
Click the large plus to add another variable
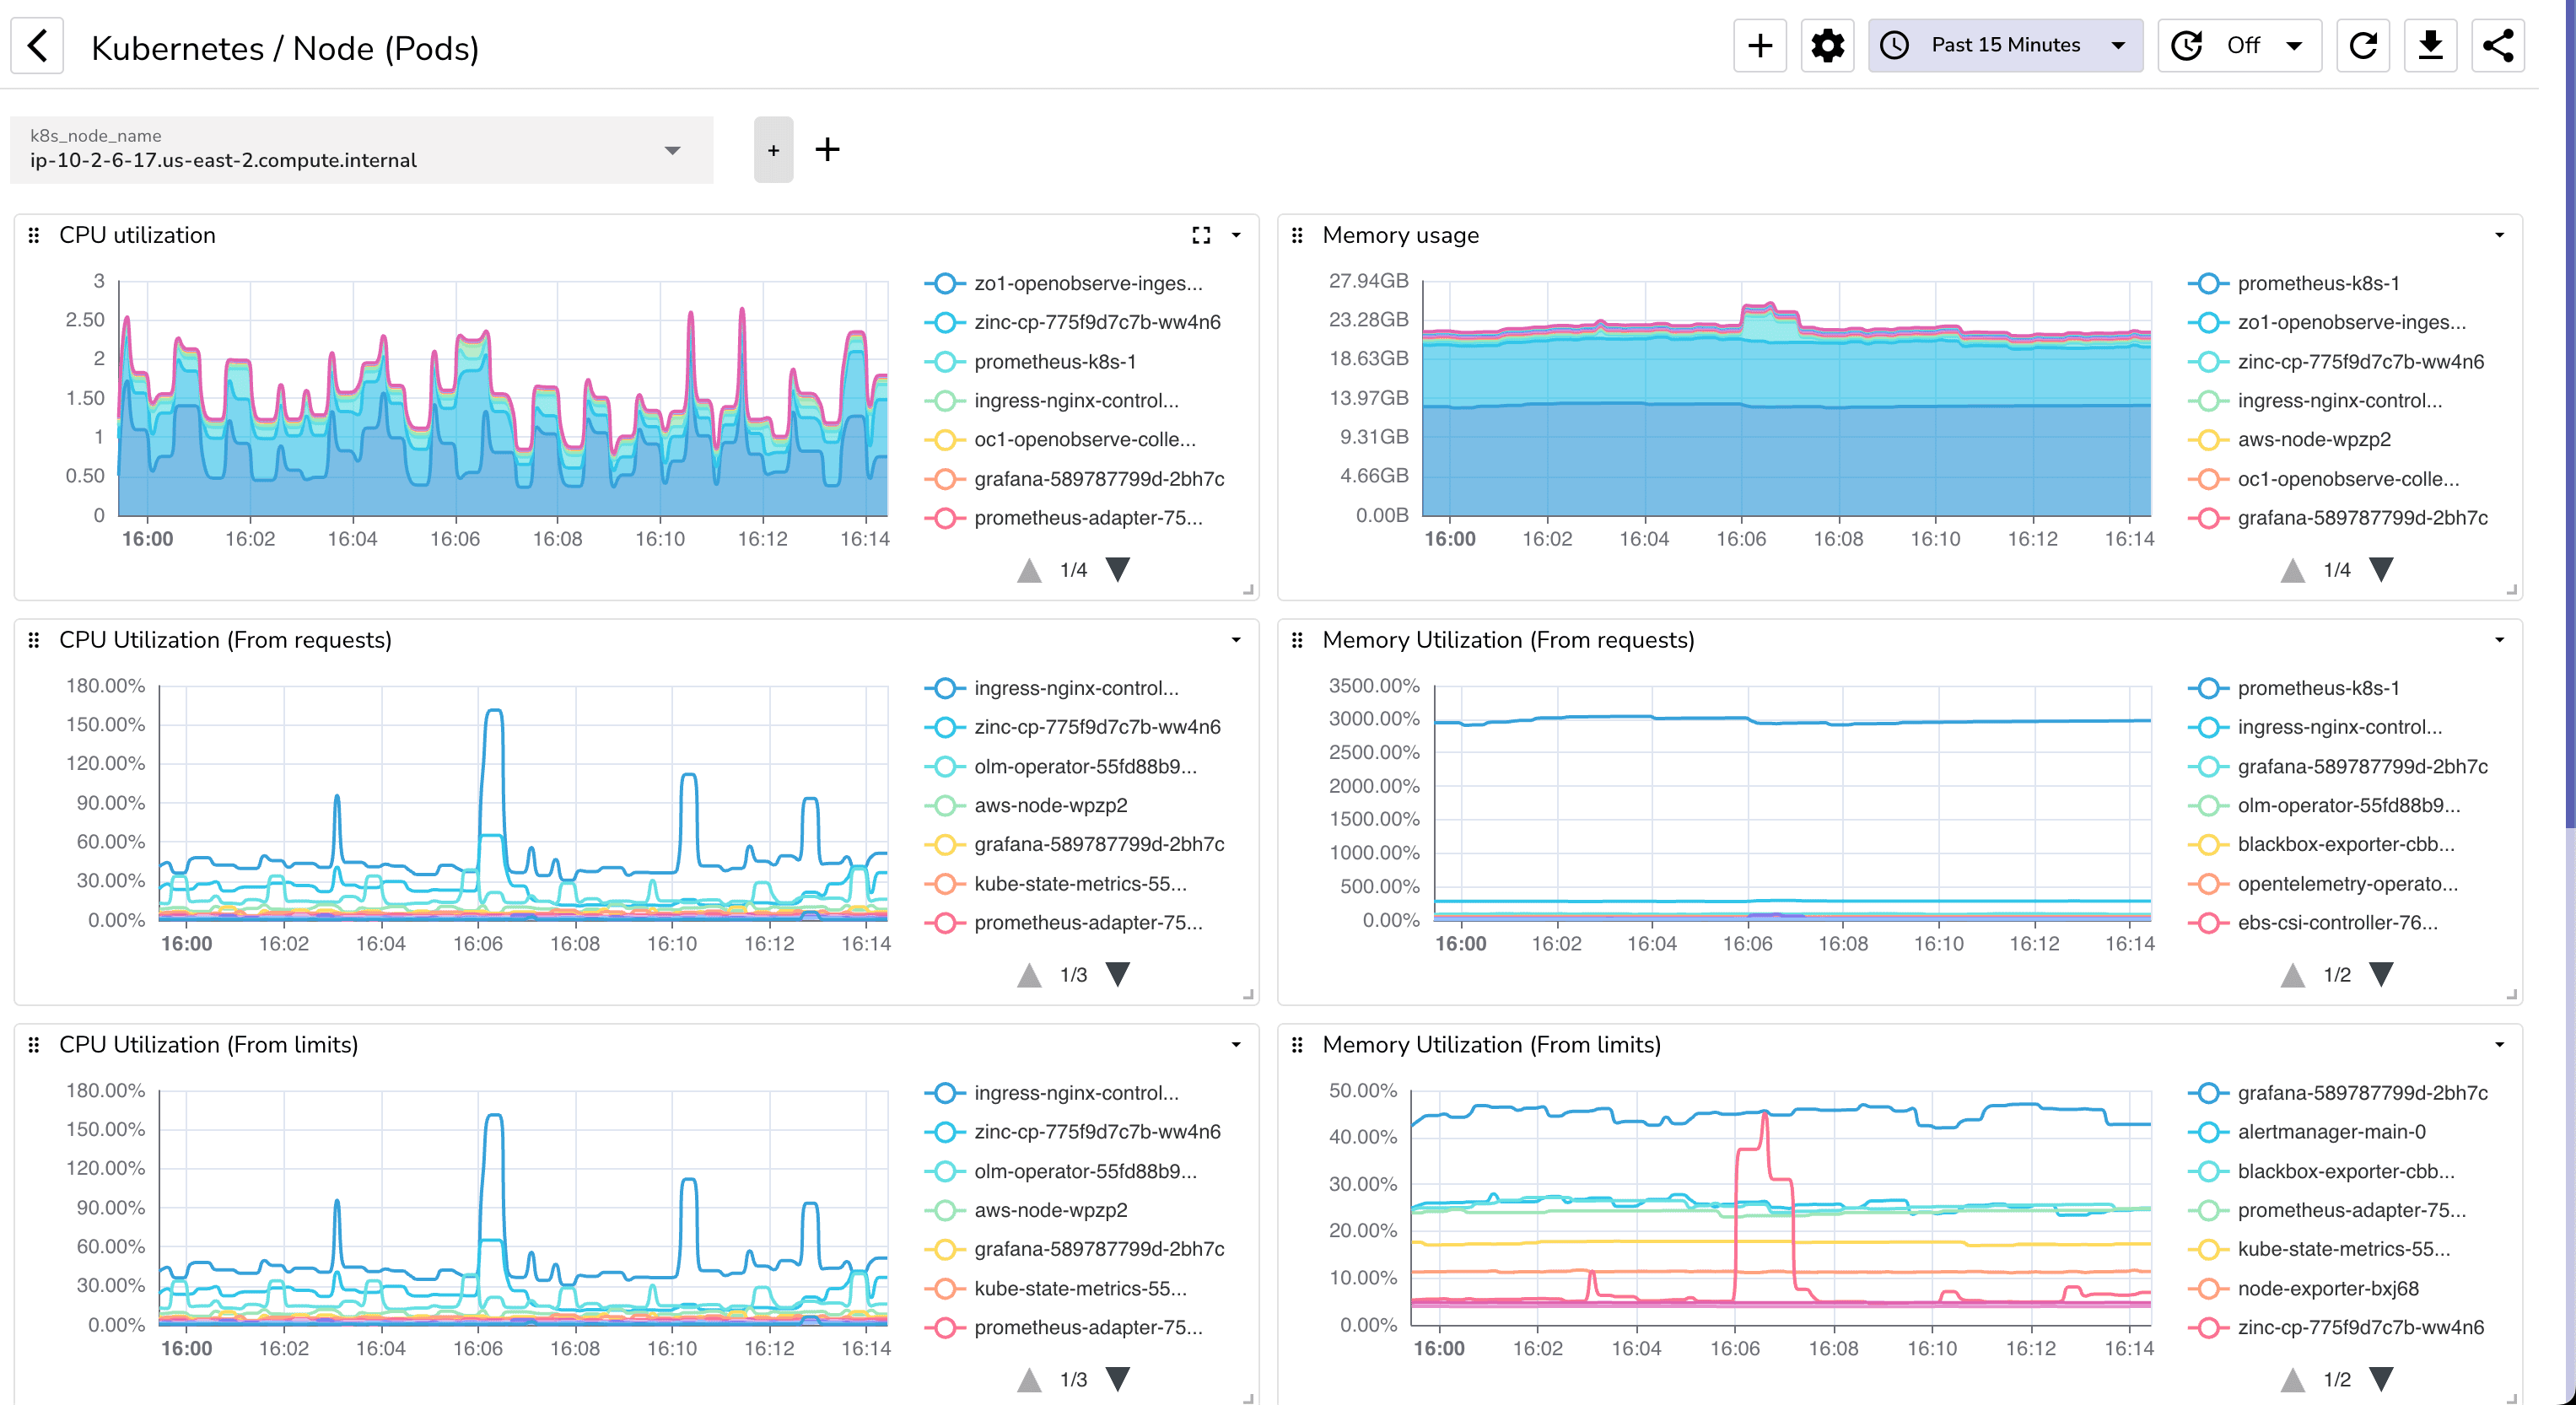(827, 150)
